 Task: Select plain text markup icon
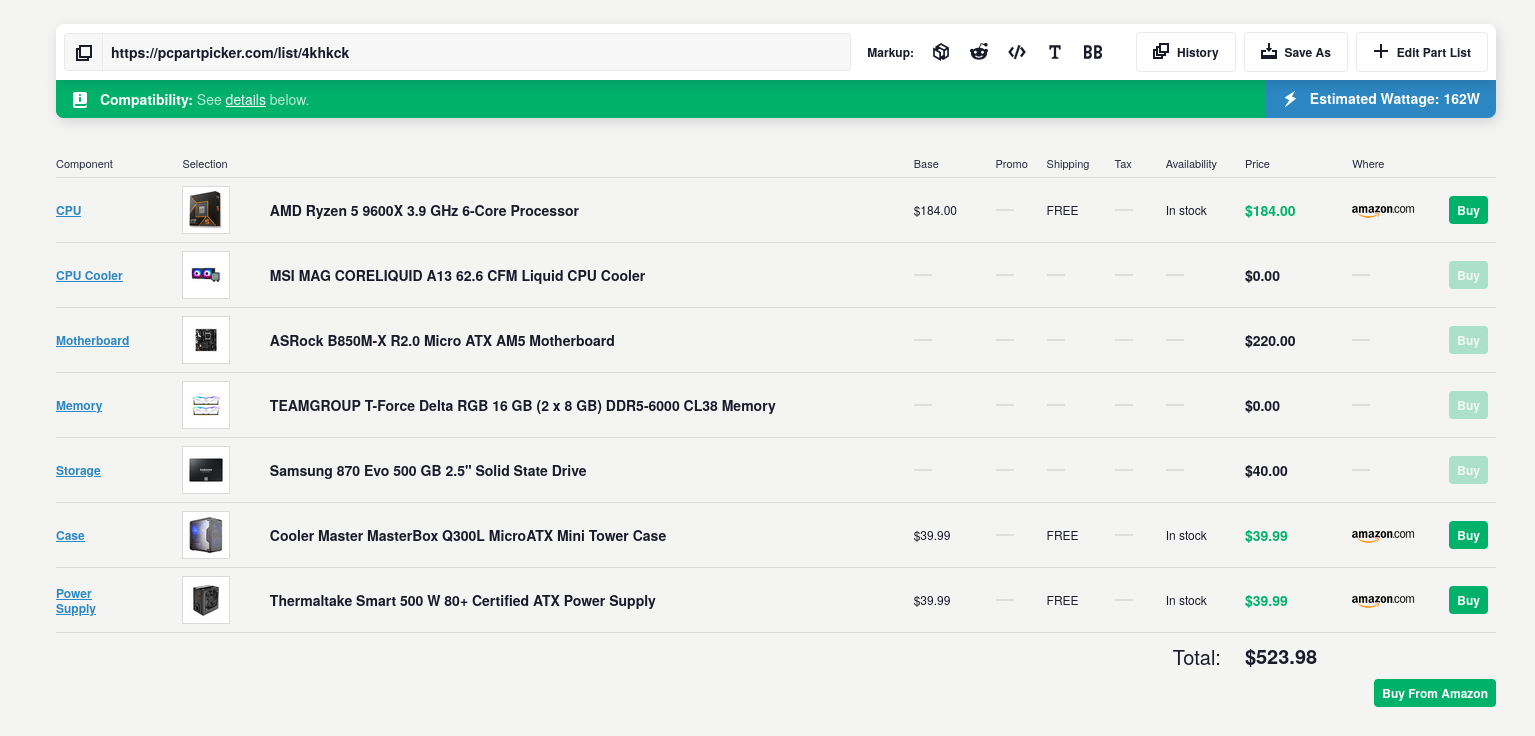(x=1055, y=52)
